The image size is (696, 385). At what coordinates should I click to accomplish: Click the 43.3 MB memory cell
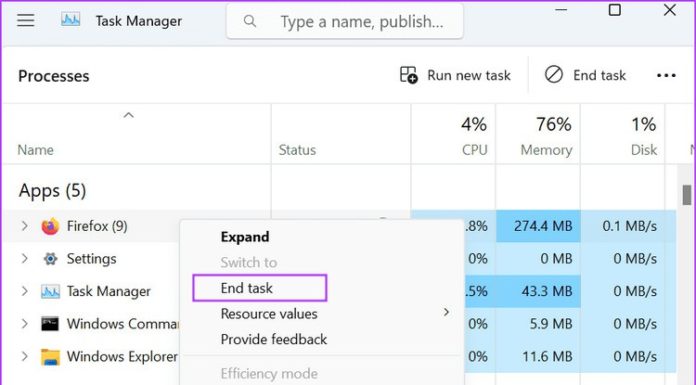click(538, 291)
